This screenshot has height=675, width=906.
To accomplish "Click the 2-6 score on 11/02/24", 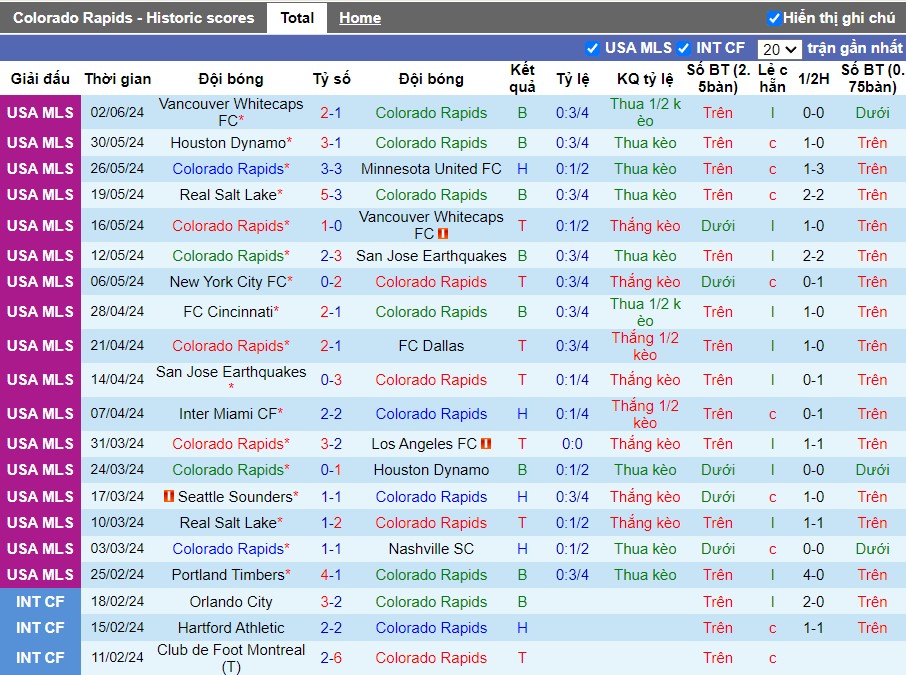I will tap(331, 658).
